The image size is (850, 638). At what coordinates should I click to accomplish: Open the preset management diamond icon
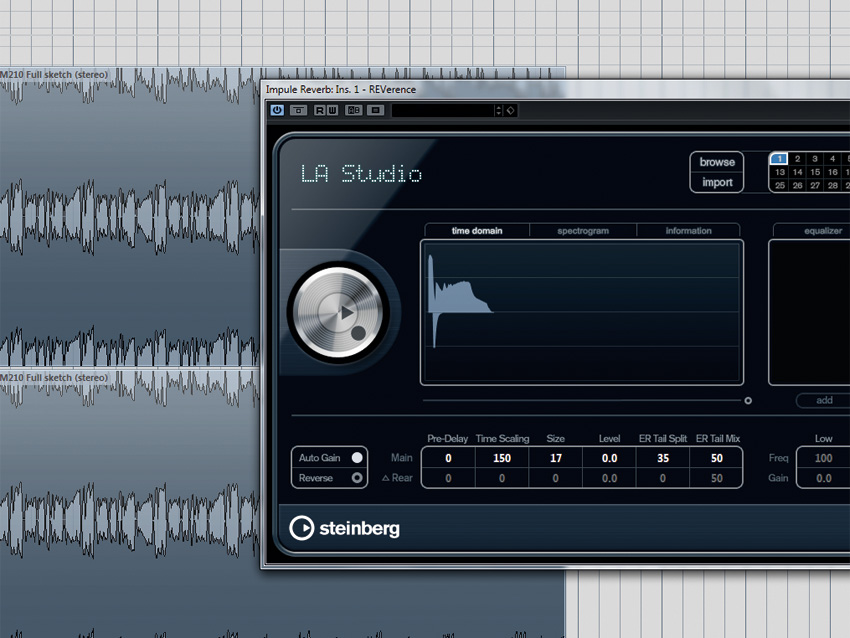point(511,111)
